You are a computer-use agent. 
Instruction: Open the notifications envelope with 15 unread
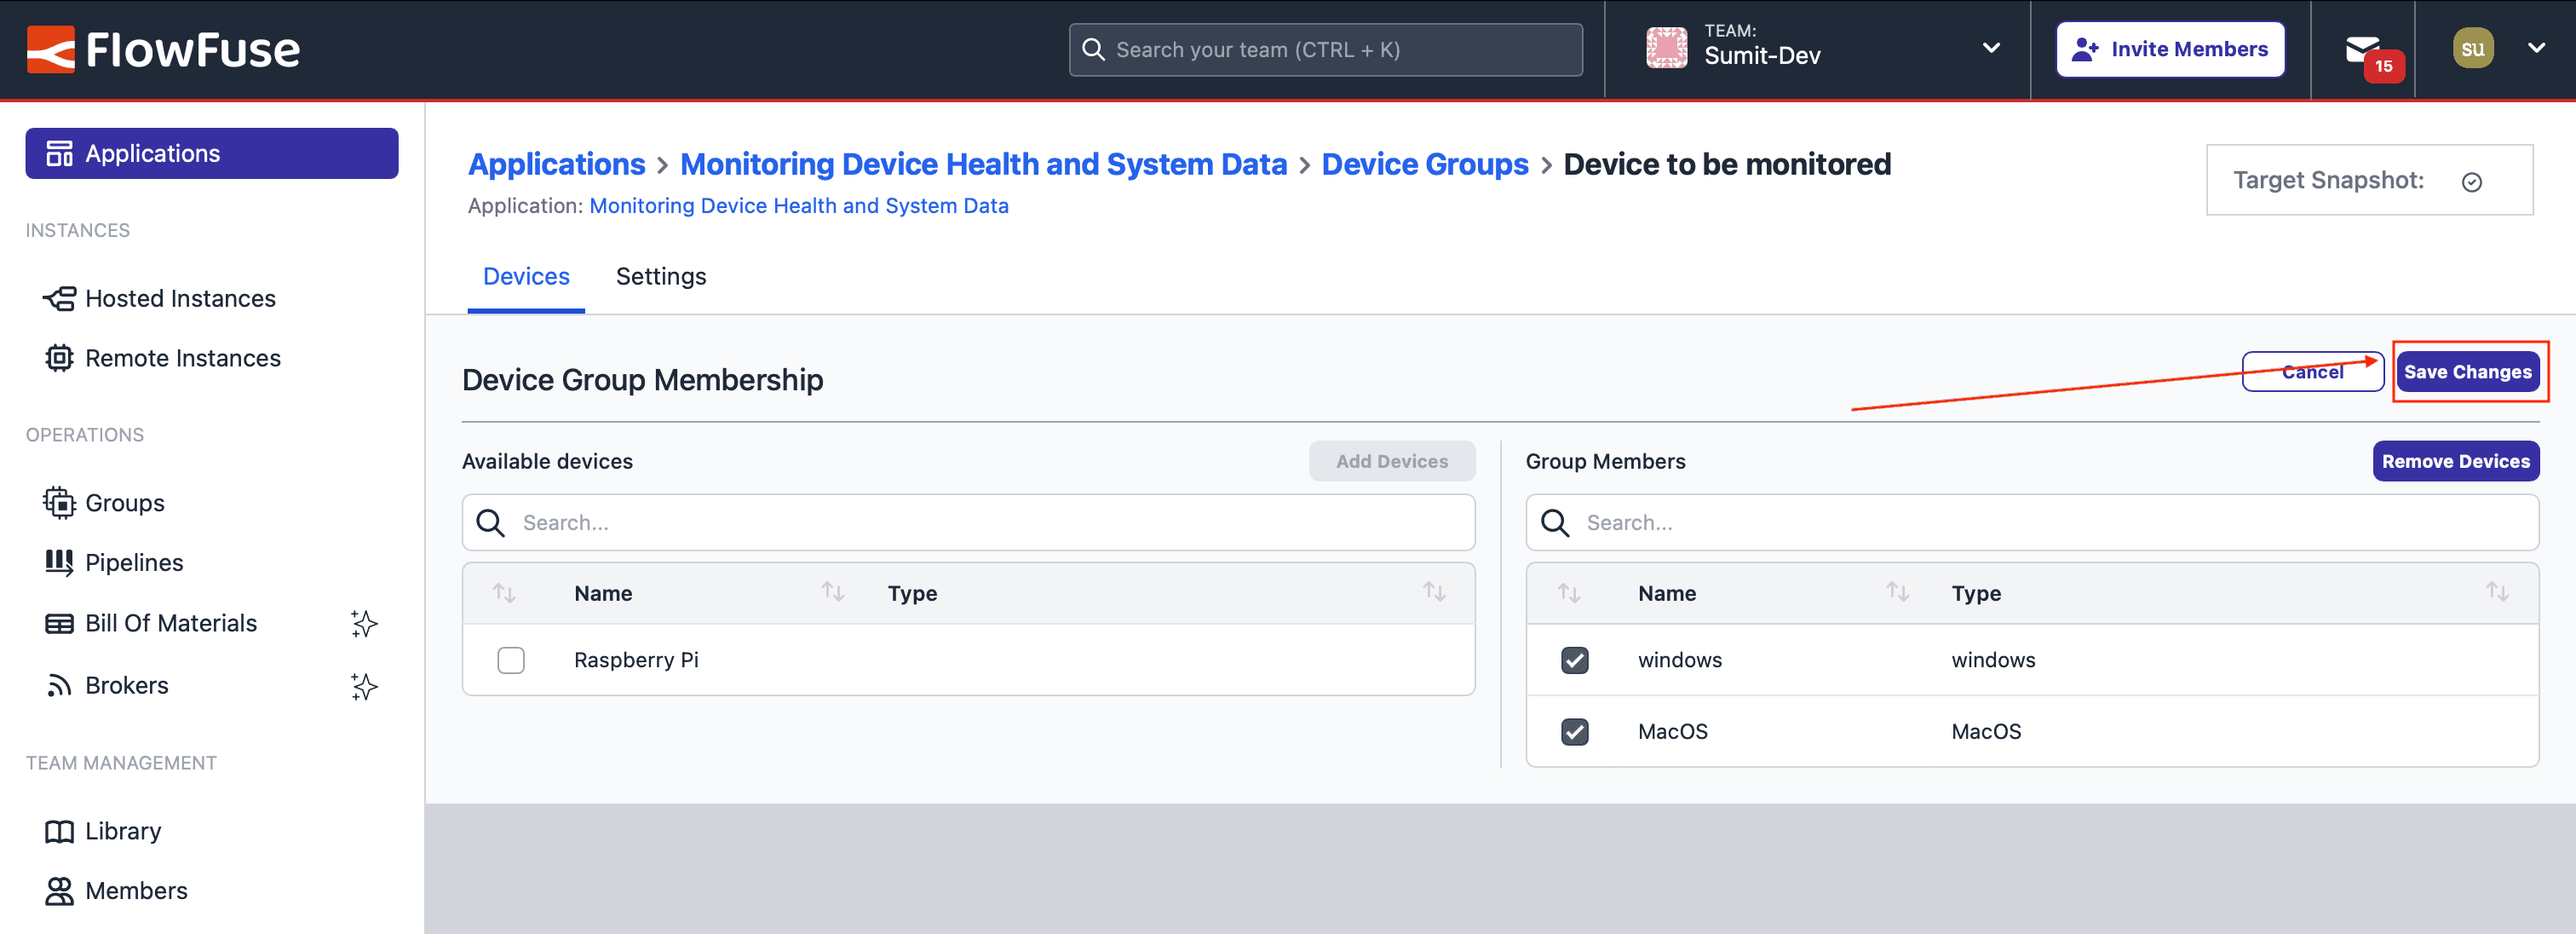[x=2366, y=49]
